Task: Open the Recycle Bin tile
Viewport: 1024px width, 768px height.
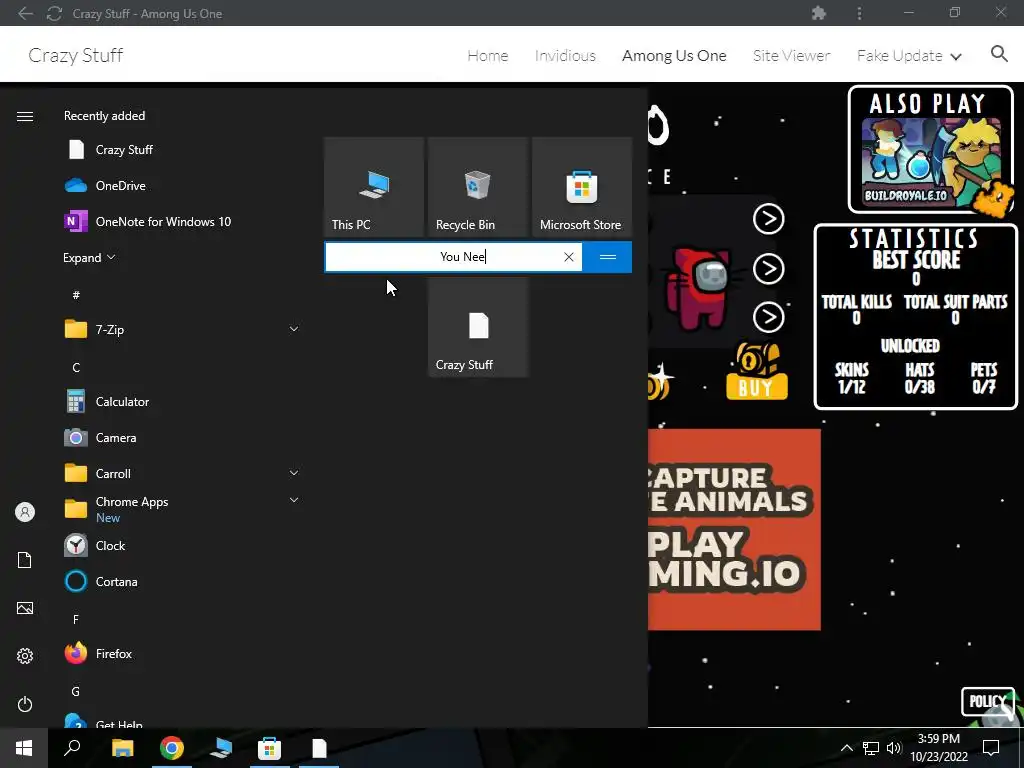Action: coord(477,187)
